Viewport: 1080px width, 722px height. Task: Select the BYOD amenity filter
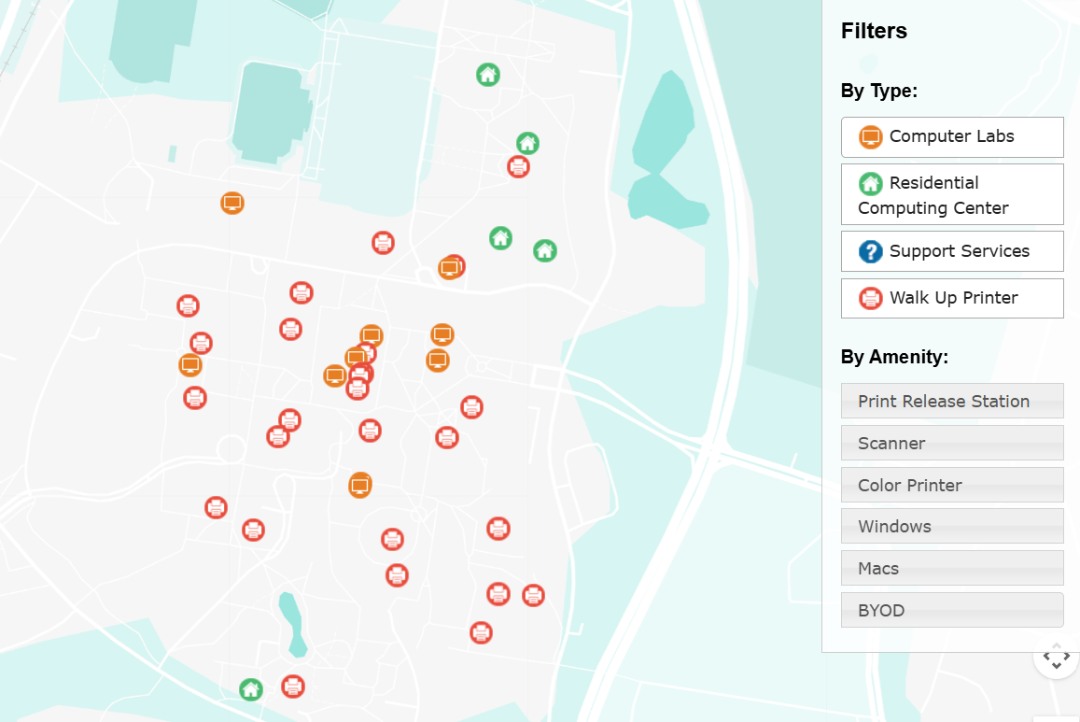pyautogui.click(x=951, y=610)
